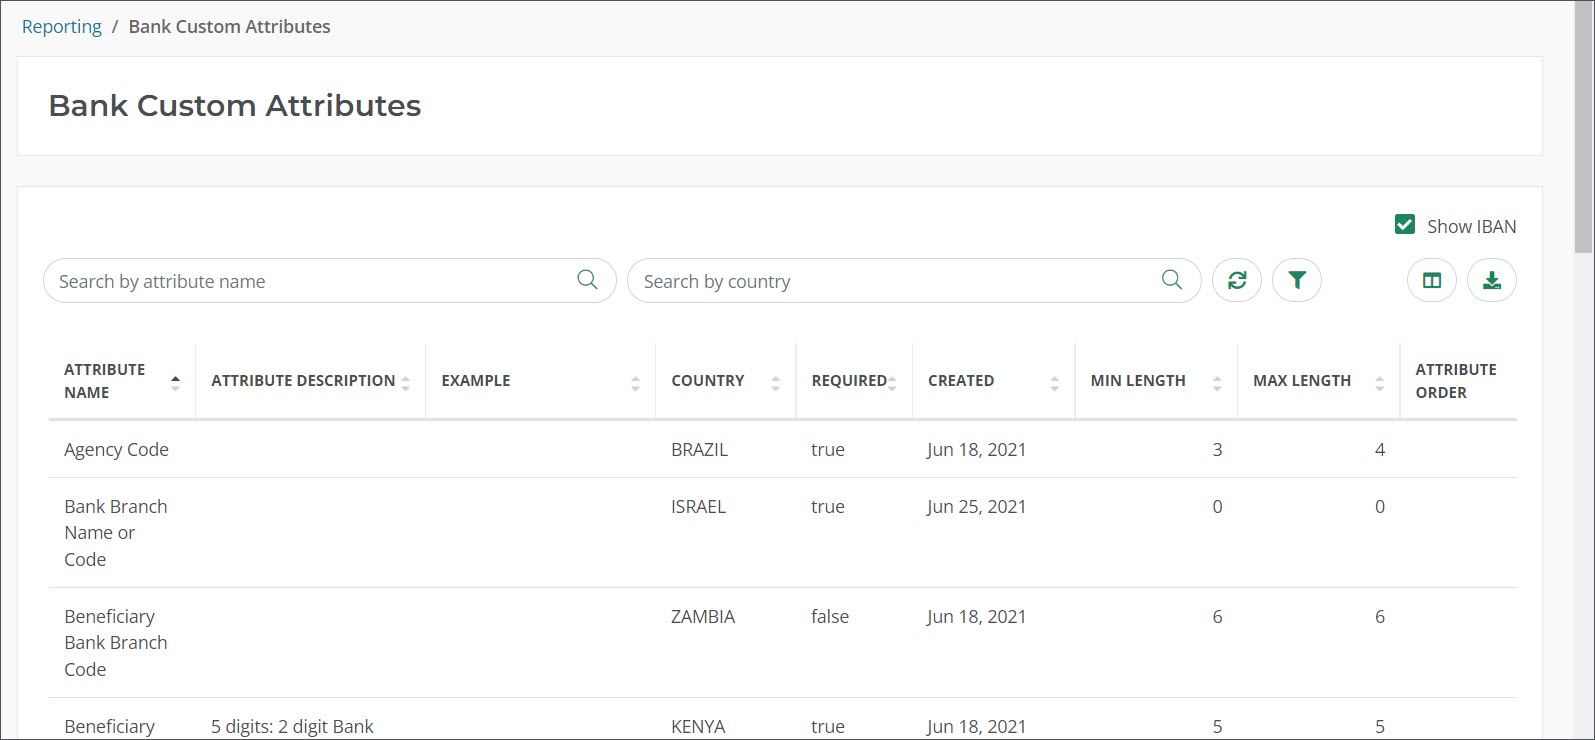
Task: Click the Jun 25, 2021 date cell
Action: pos(977,507)
